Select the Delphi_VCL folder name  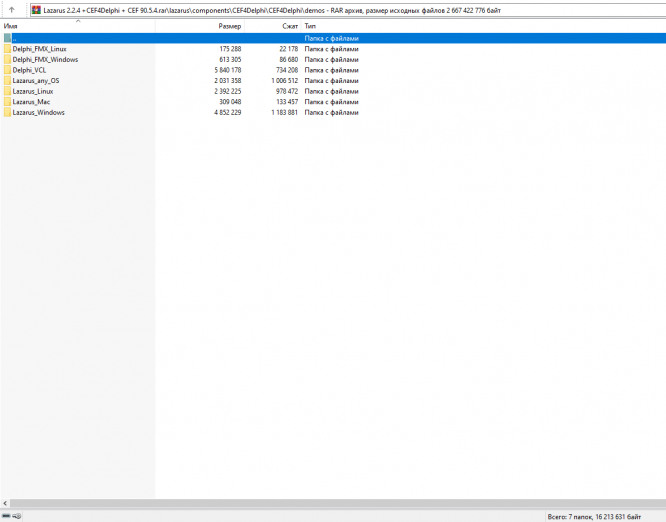tap(29, 70)
